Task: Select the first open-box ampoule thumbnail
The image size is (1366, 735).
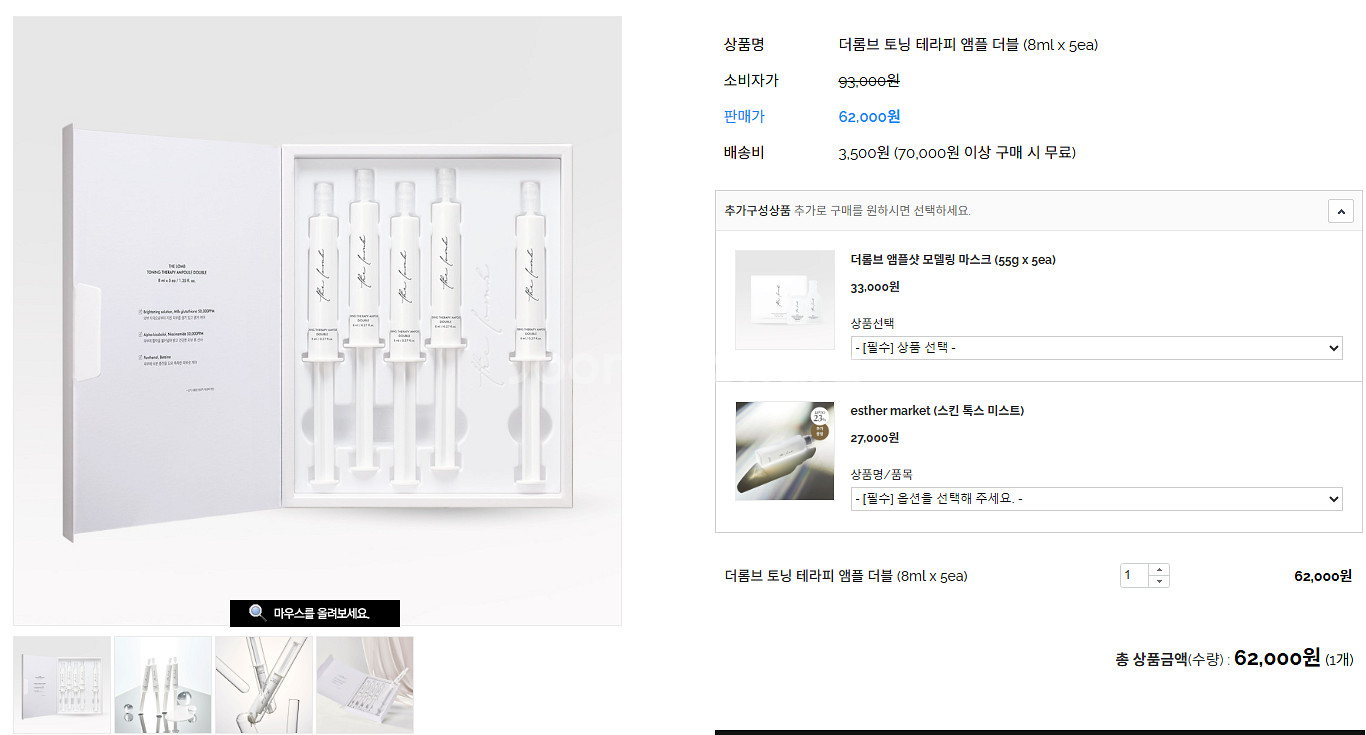Action: (x=62, y=685)
